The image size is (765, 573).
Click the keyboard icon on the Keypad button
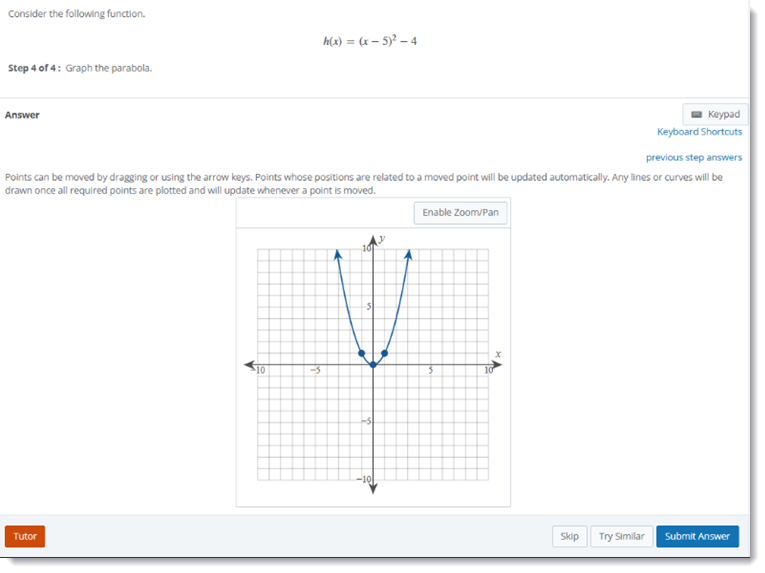697,115
